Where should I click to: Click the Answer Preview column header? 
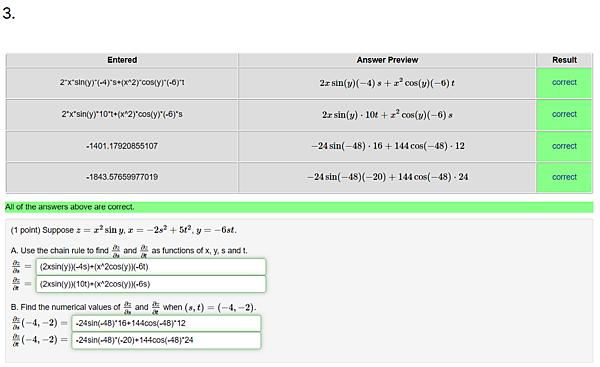[387, 60]
